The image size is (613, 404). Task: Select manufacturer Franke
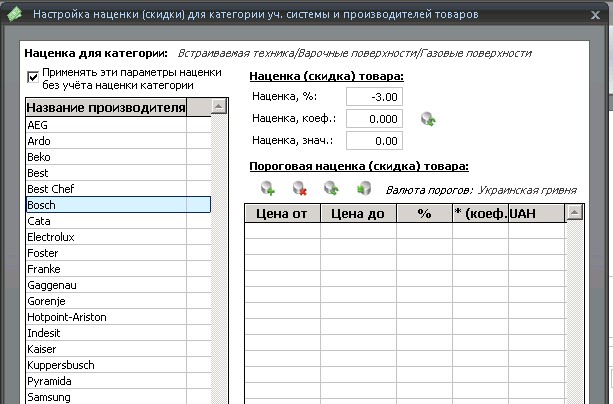[118, 269]
